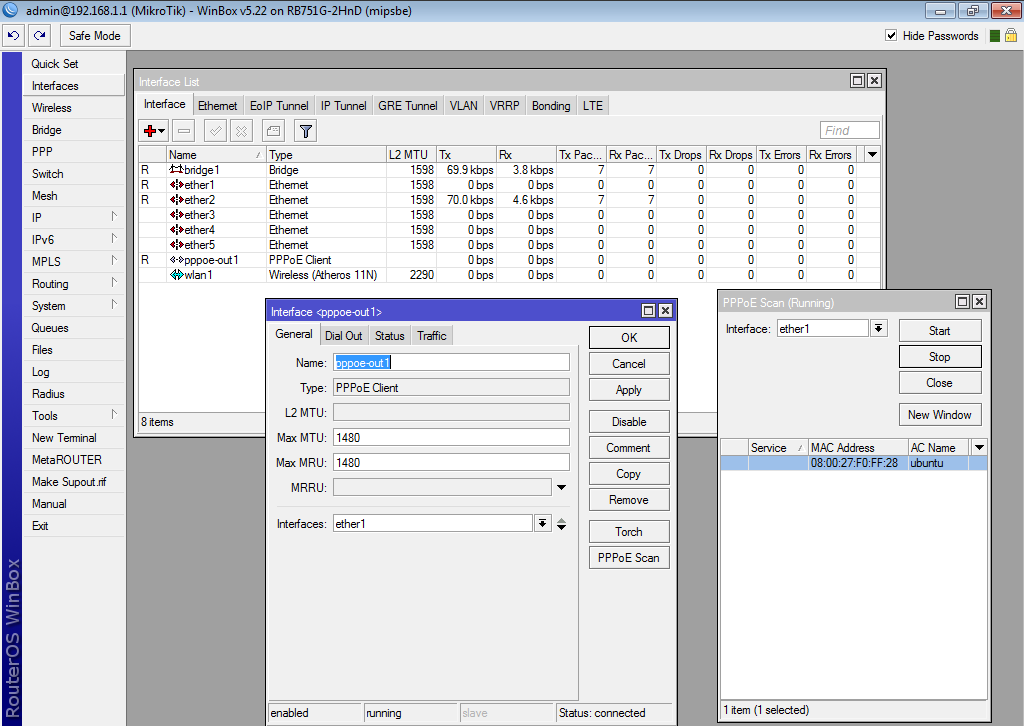This screenshot has height=726, width=1024.
Task: Click the green status indicator in top bar
Action: tap(995, 36)
